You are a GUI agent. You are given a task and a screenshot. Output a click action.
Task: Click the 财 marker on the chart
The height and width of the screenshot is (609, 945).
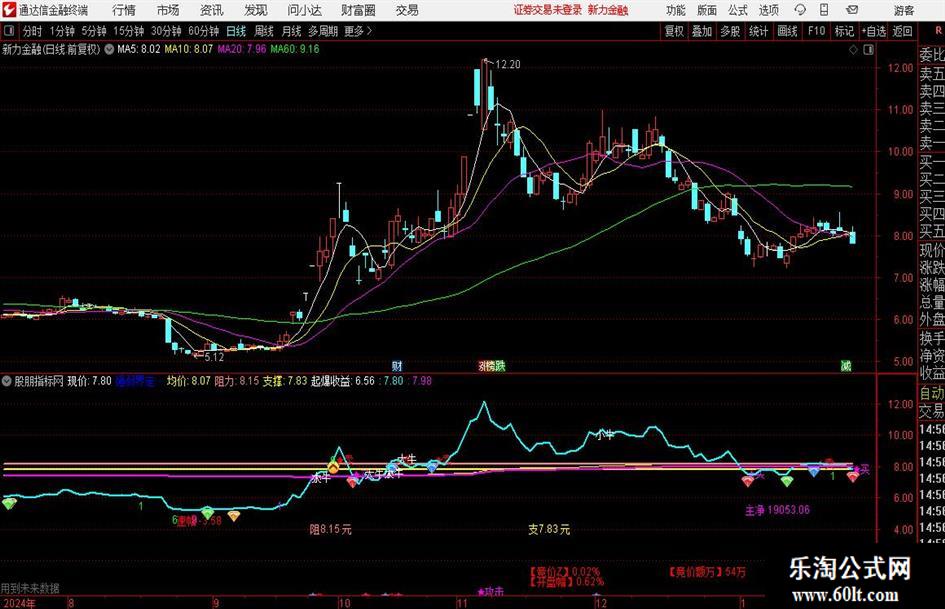[x=397, y=366]
